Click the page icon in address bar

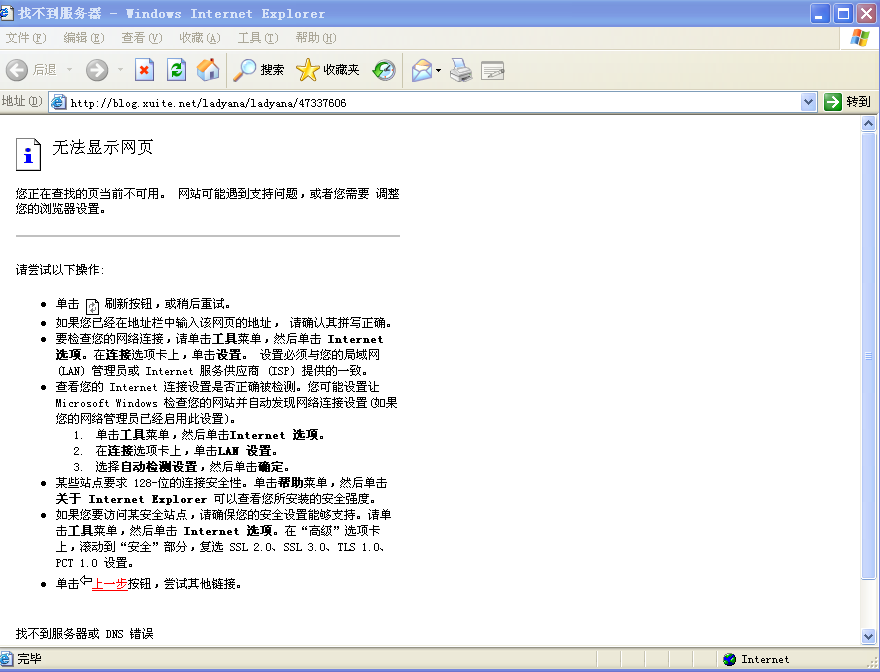click(x=58, y=102)
